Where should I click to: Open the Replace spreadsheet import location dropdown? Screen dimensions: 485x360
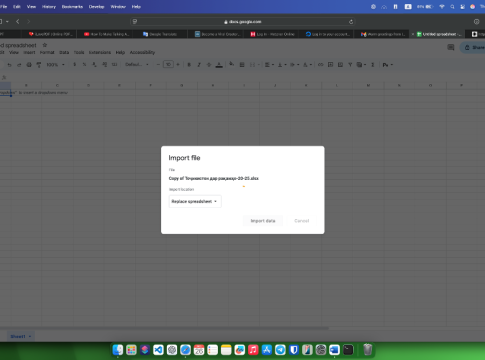tap(195, 201)
